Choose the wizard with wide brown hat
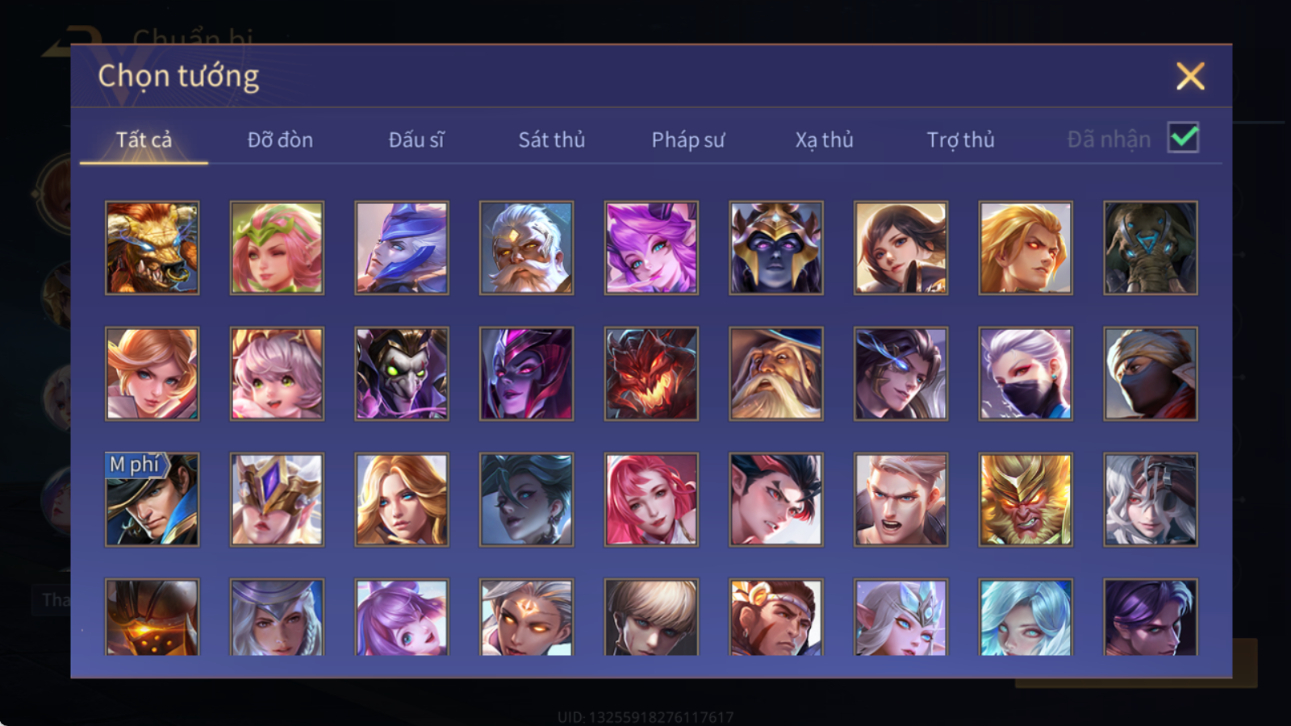Viewport: 1291px width, 726px height. [776, 373]
